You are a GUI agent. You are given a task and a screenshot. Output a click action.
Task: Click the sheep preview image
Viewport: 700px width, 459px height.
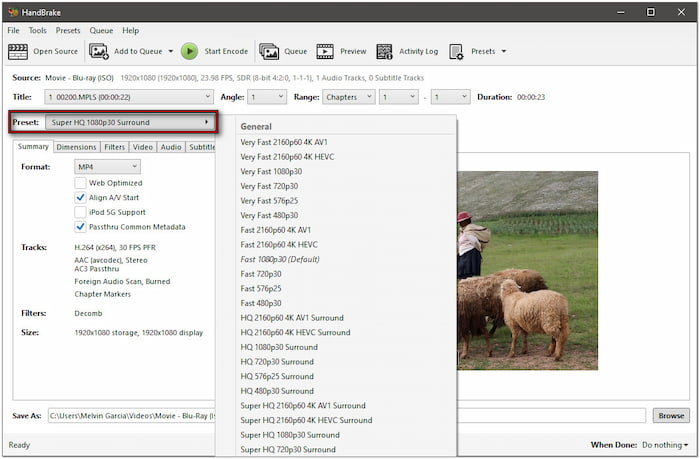point(527,271)
